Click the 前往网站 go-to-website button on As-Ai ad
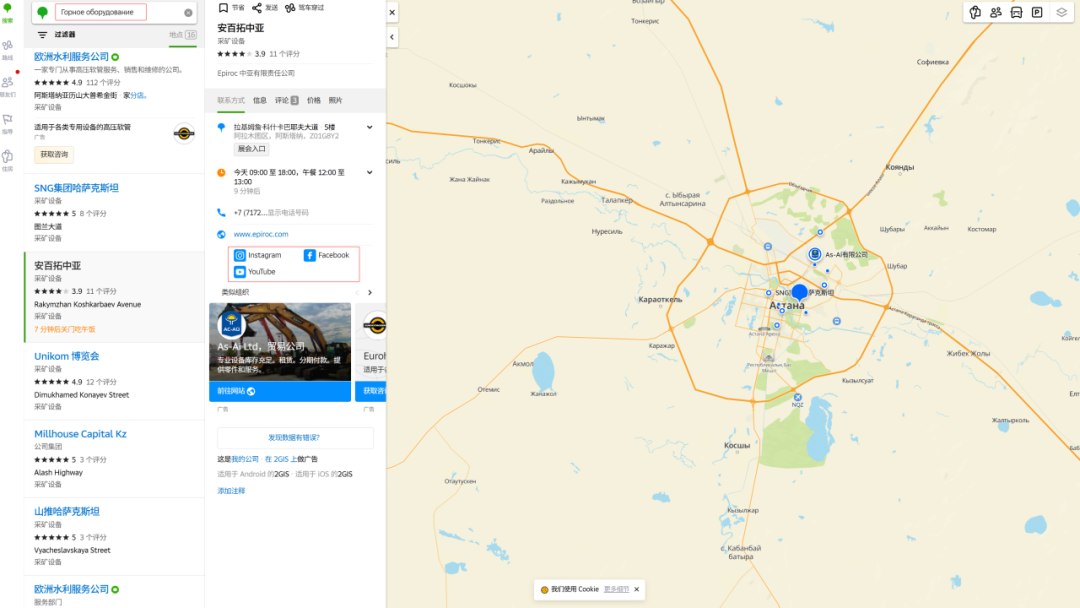 click(280, 391)
